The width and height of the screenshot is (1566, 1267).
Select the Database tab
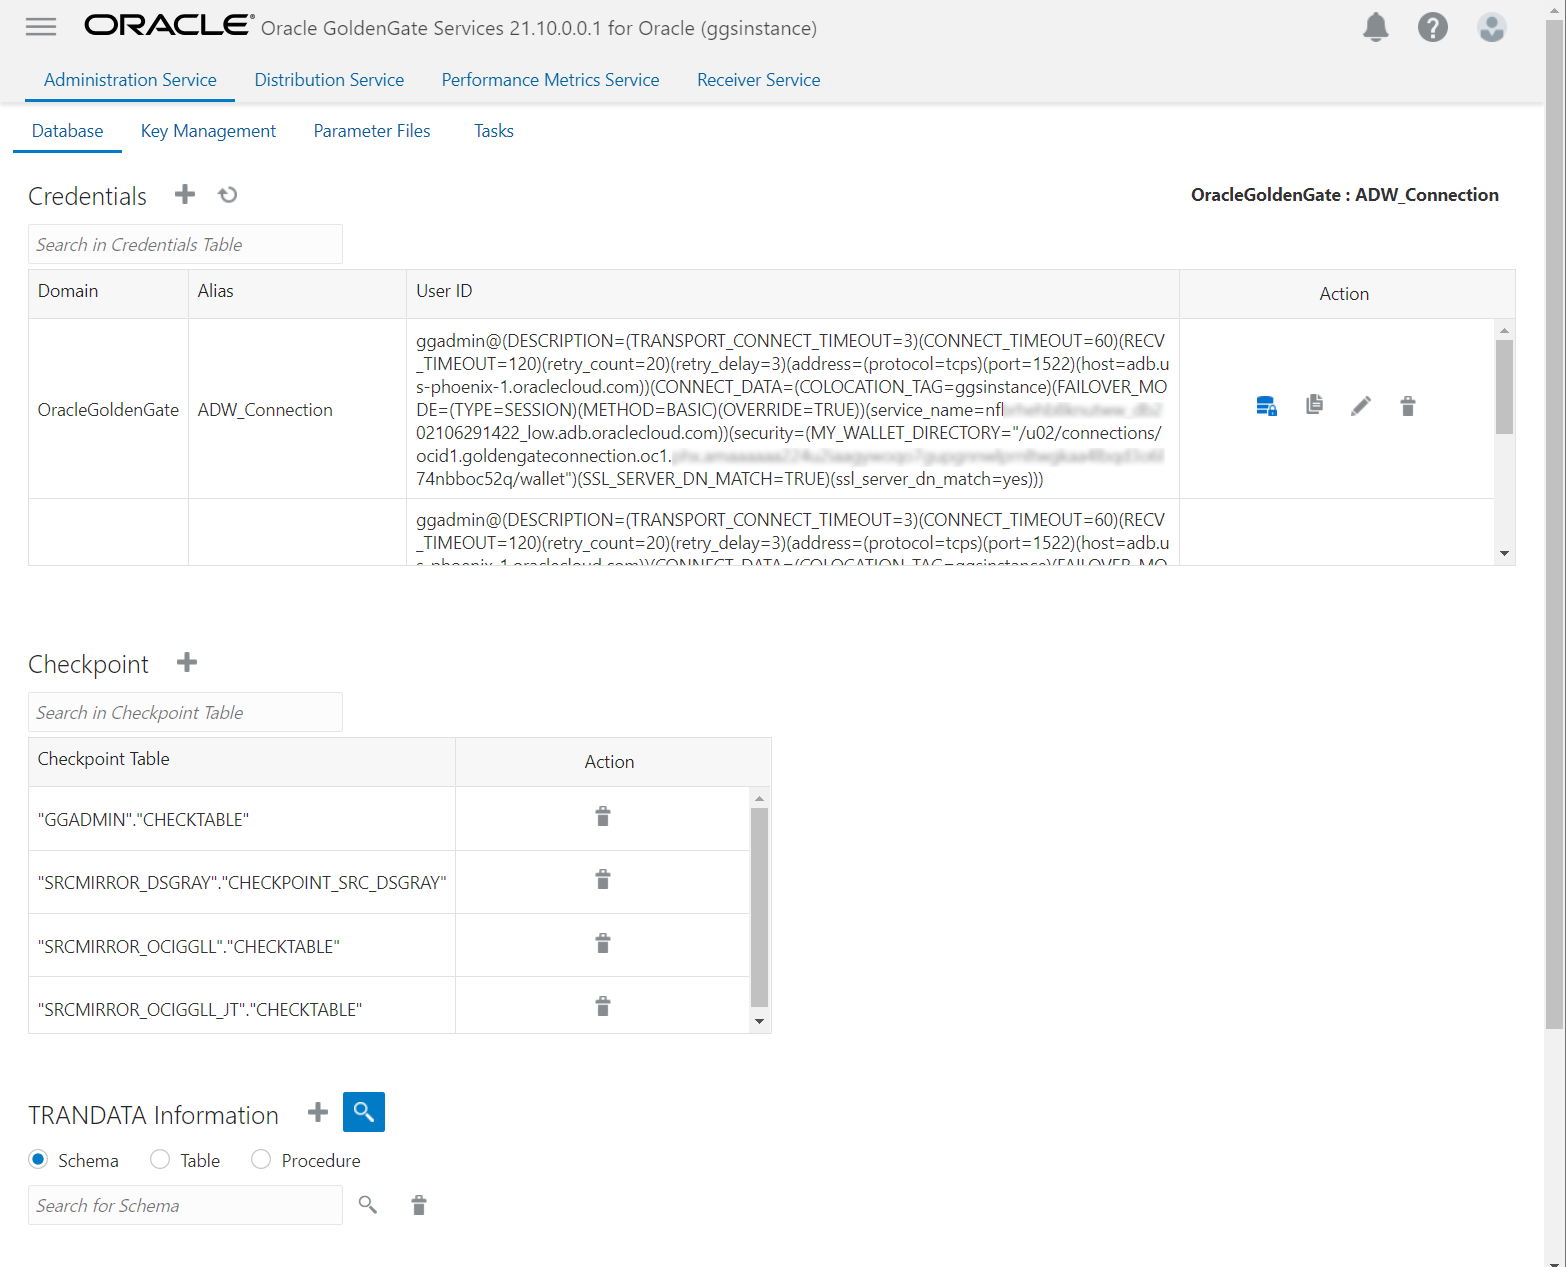pos(67,131)
